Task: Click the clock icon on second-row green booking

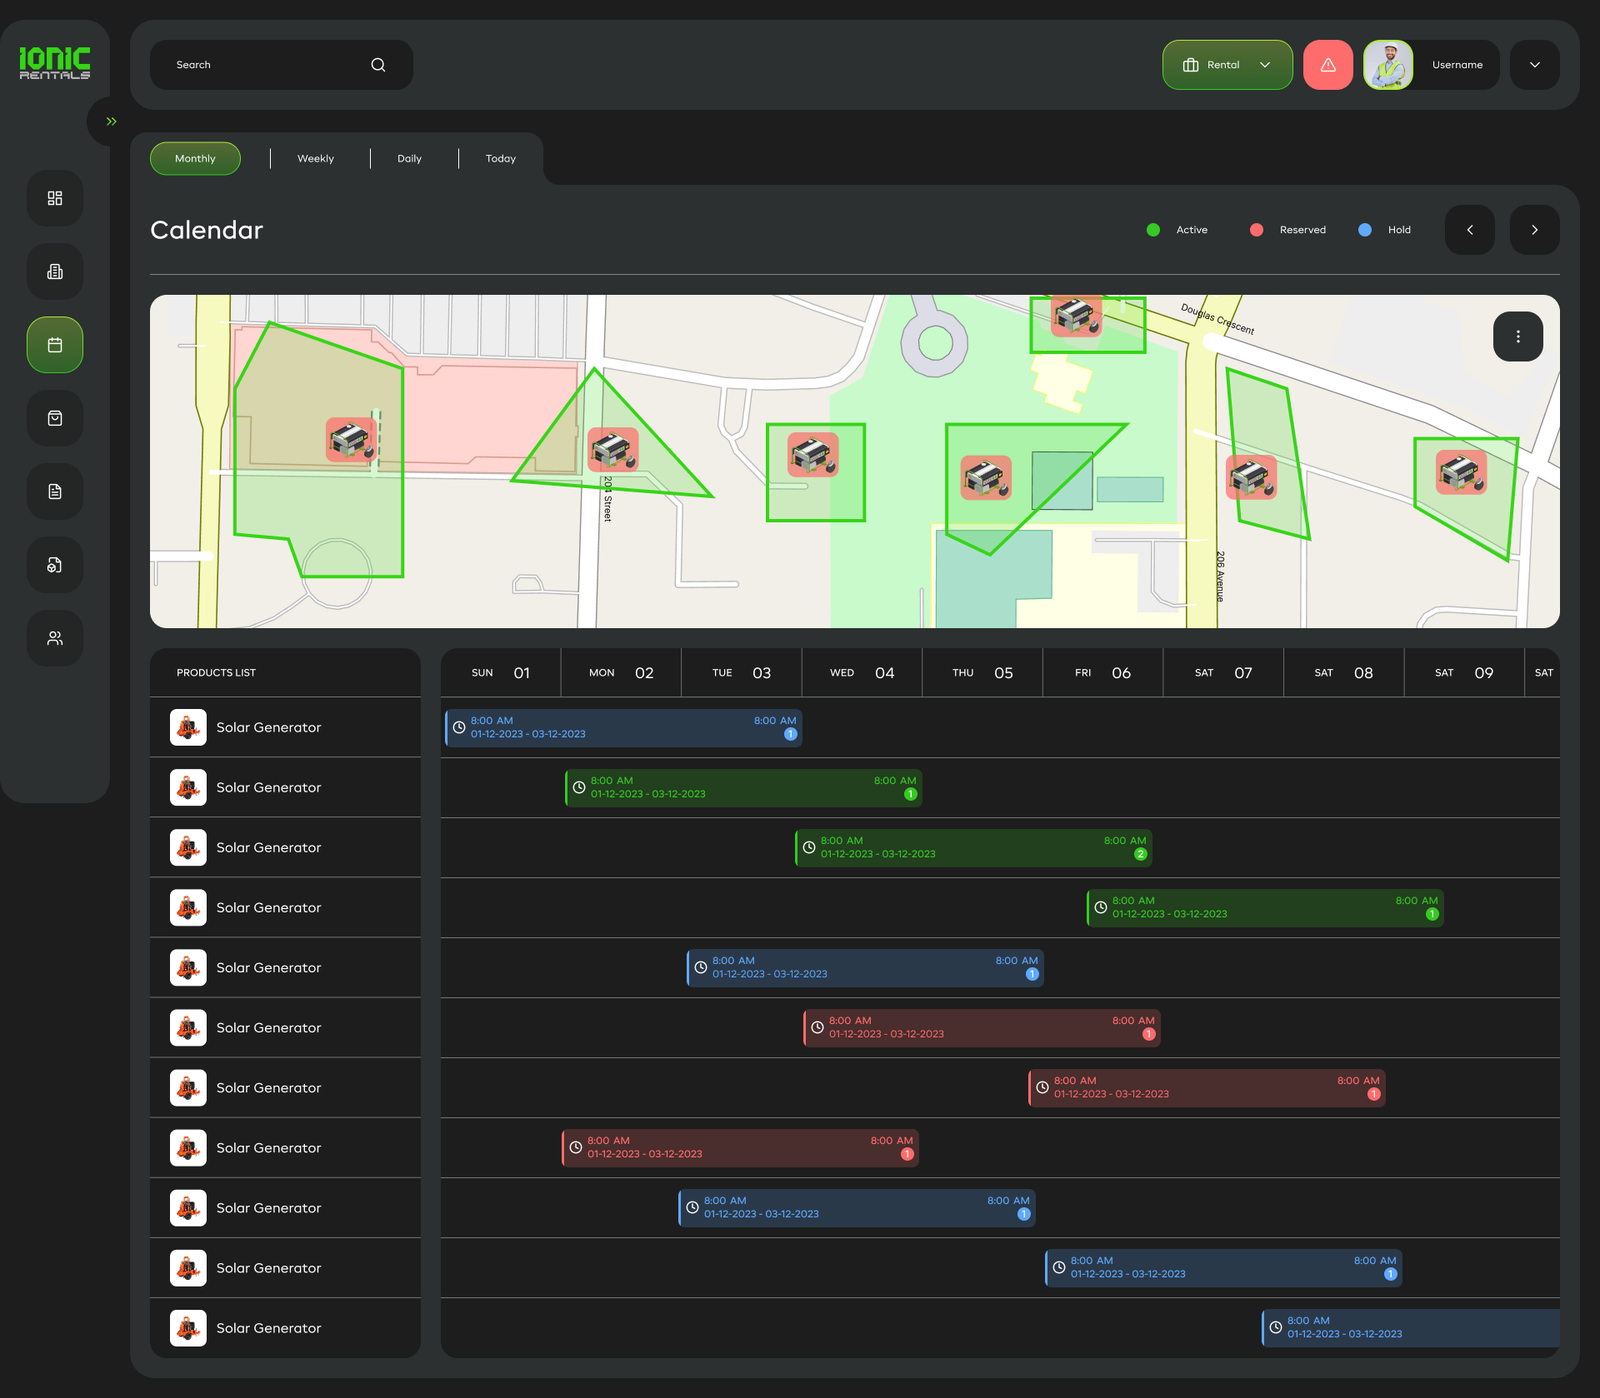Action: 579,788
